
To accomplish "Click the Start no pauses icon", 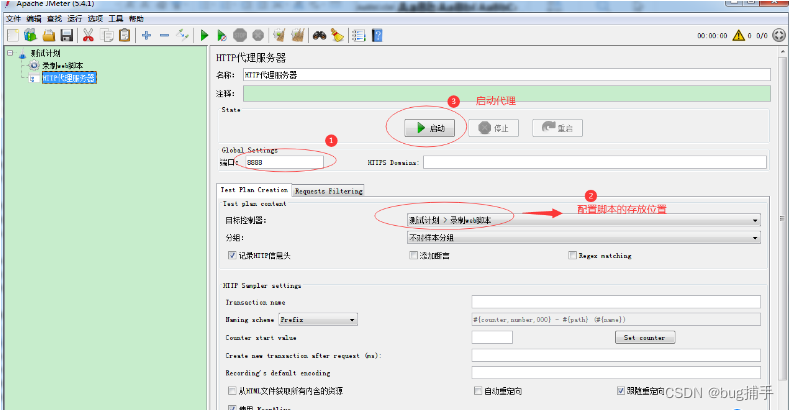I will (221, 35).
